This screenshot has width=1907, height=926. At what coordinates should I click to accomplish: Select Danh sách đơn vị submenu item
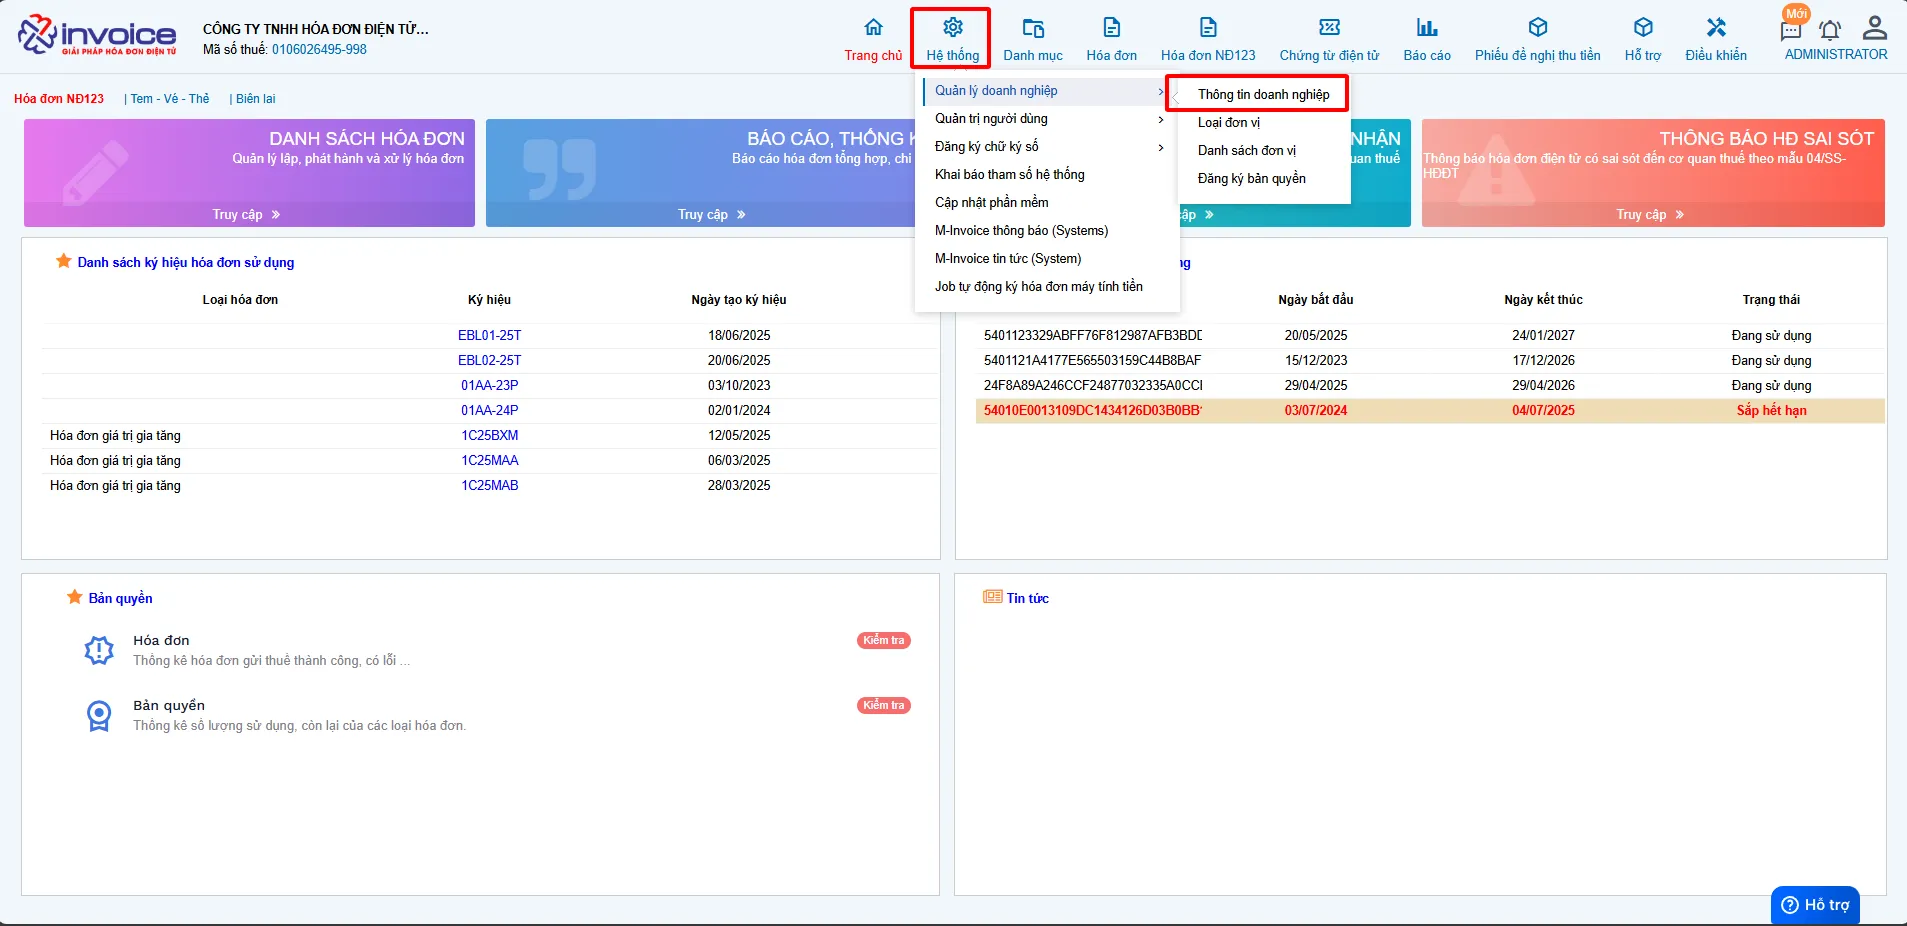[1247, 151]
